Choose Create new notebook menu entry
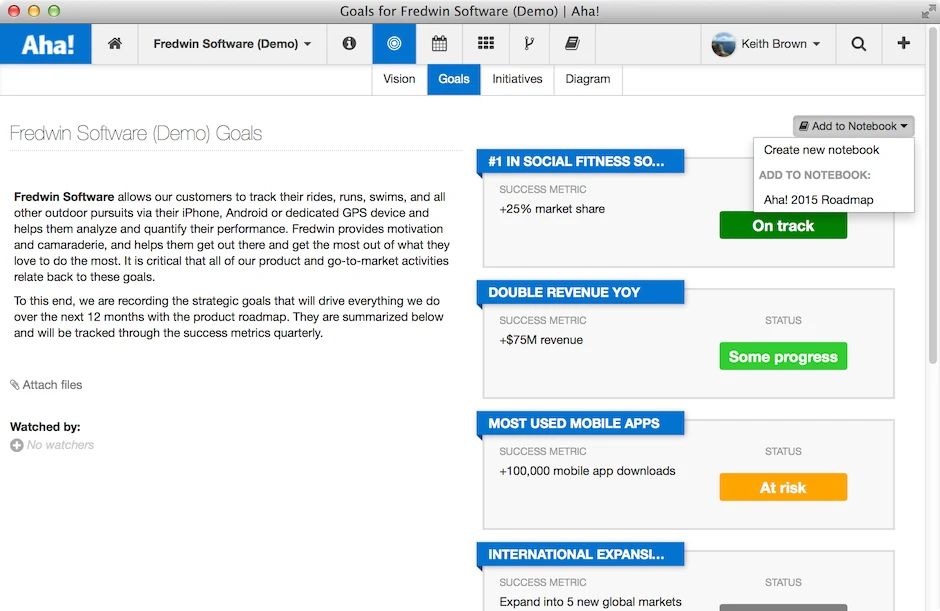 [x=821, y=150]
